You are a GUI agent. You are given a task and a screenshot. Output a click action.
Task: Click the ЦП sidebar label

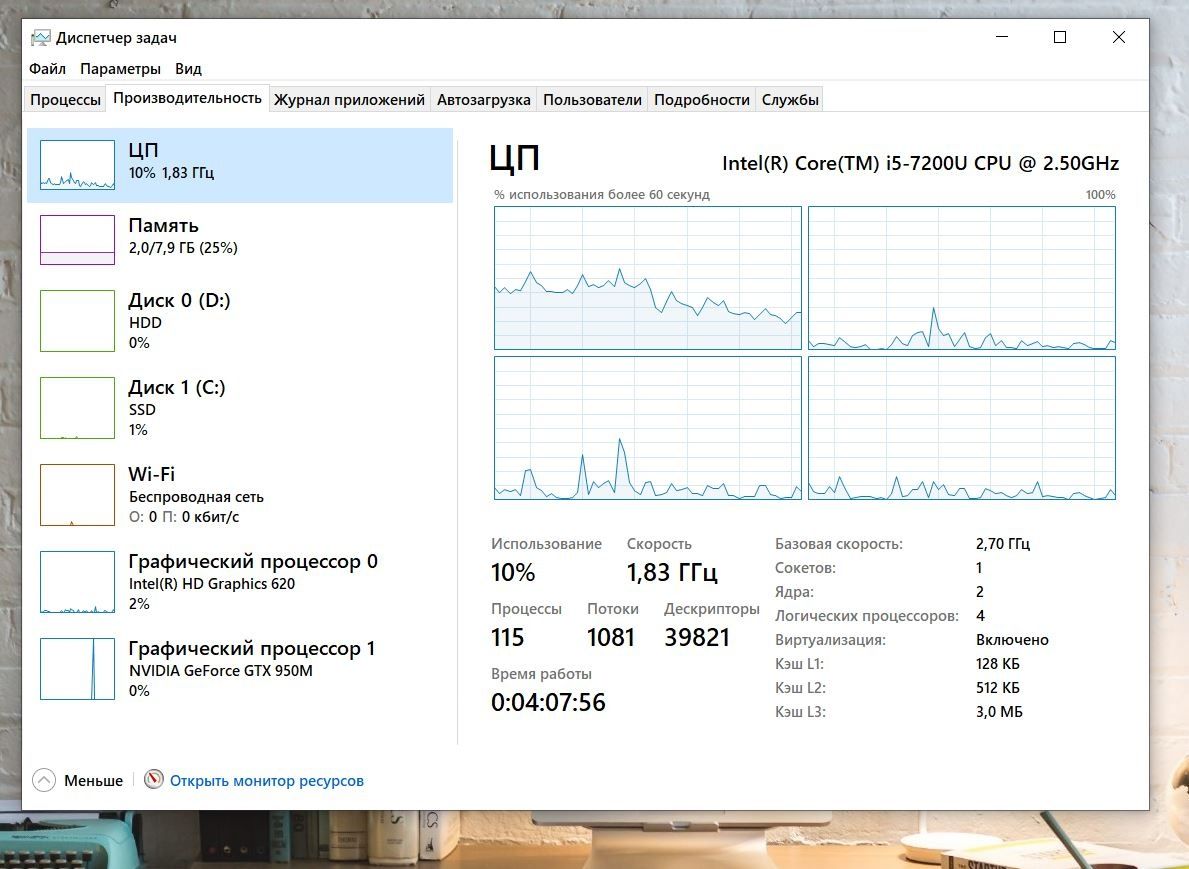(143, 150)
